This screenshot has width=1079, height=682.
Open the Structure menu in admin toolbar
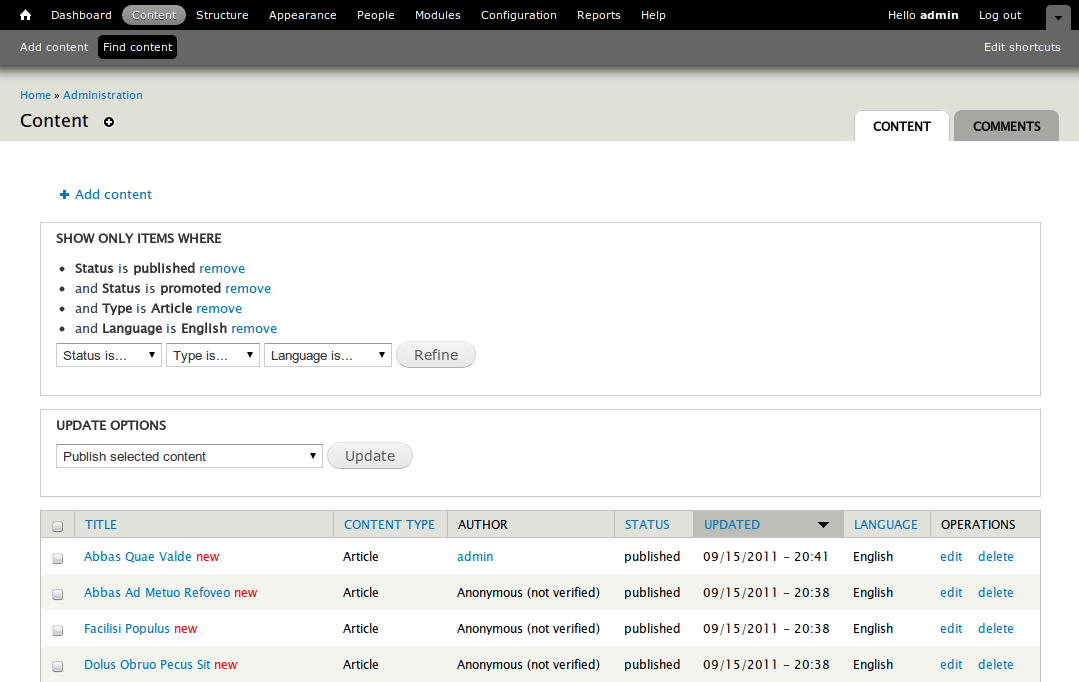[x=222, y=15]
